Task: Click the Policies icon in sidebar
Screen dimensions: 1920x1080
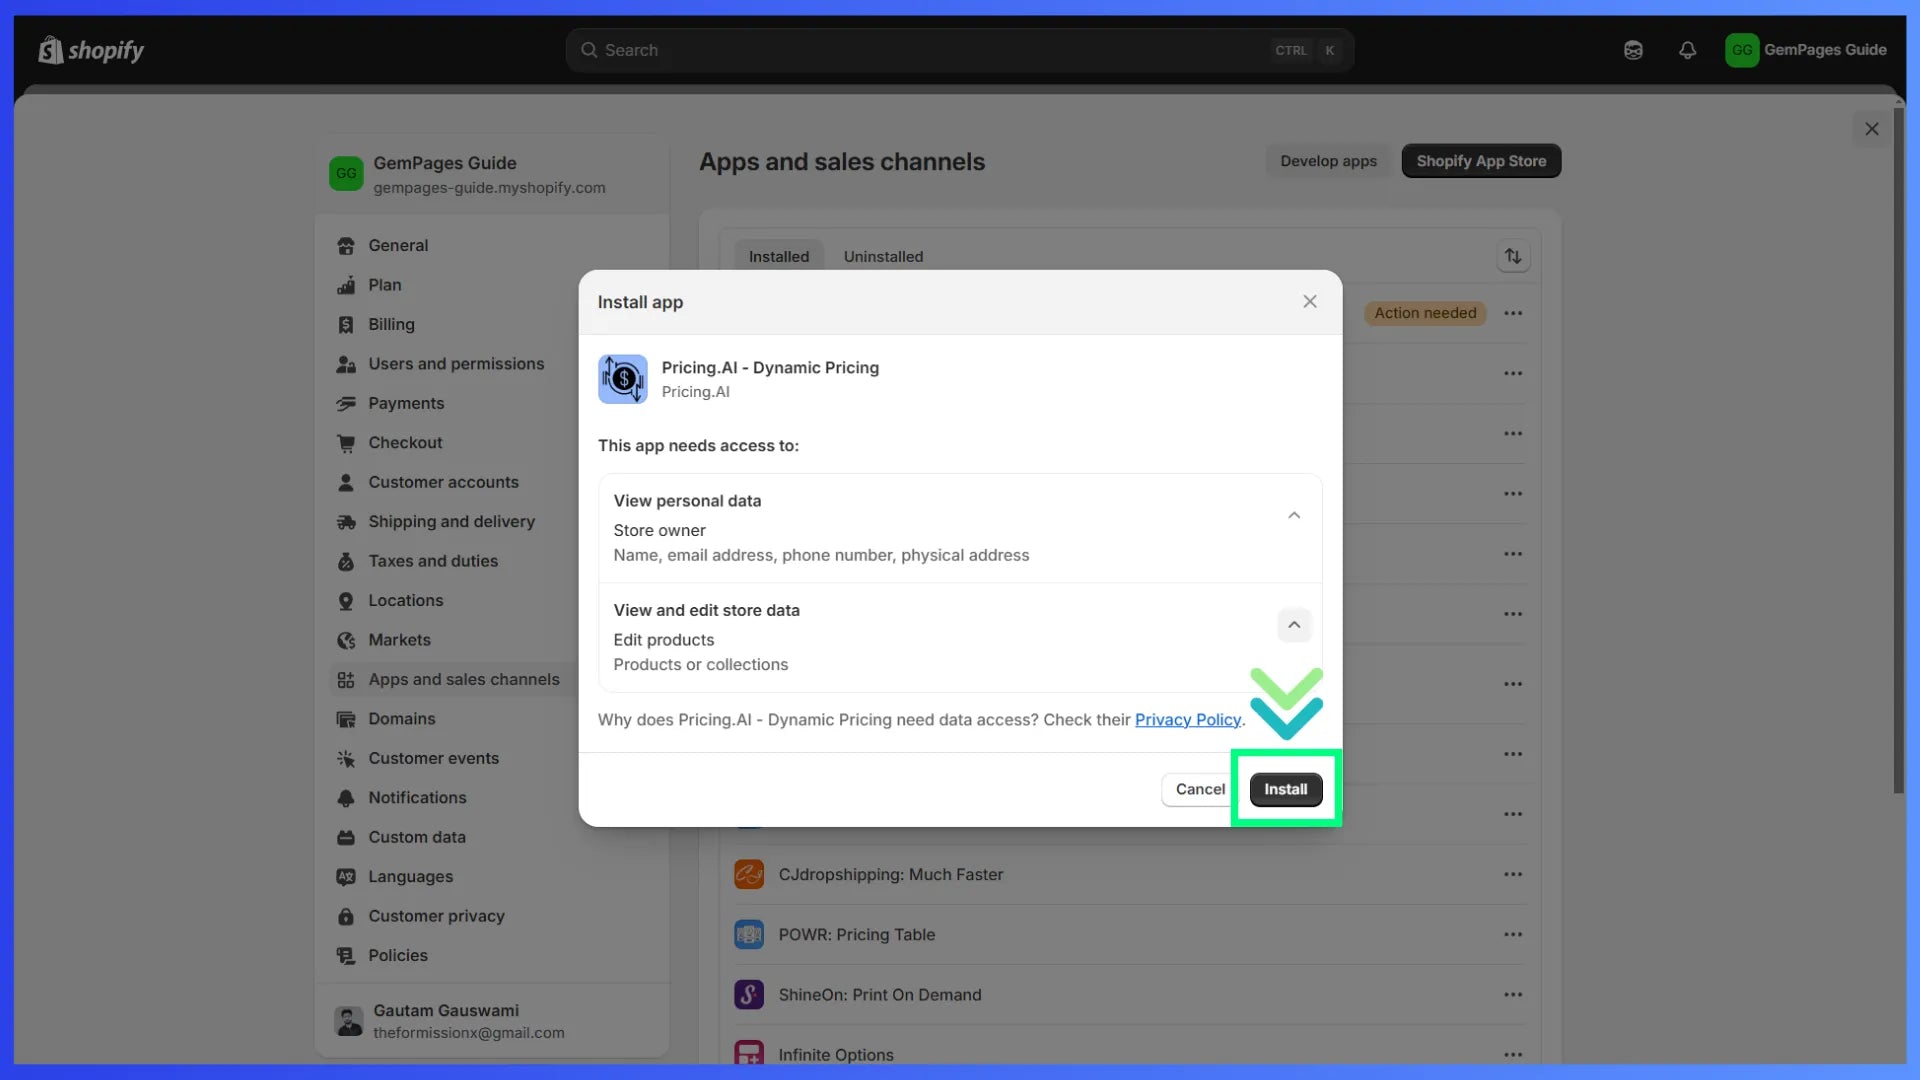Action: click(x=346, y=956)
